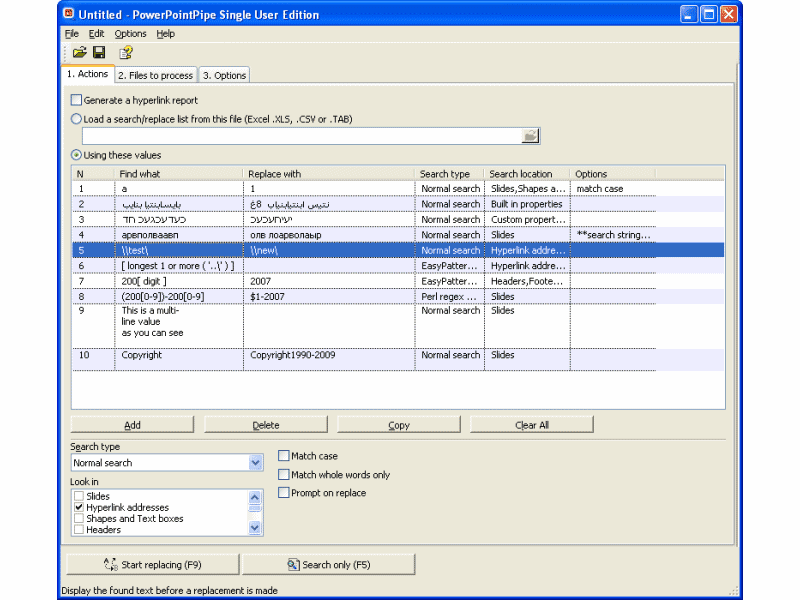The width and height of the screenshot is (800, 600).
Task: Switch to the 1. Actions tab
Action: (x=87, y=74)
